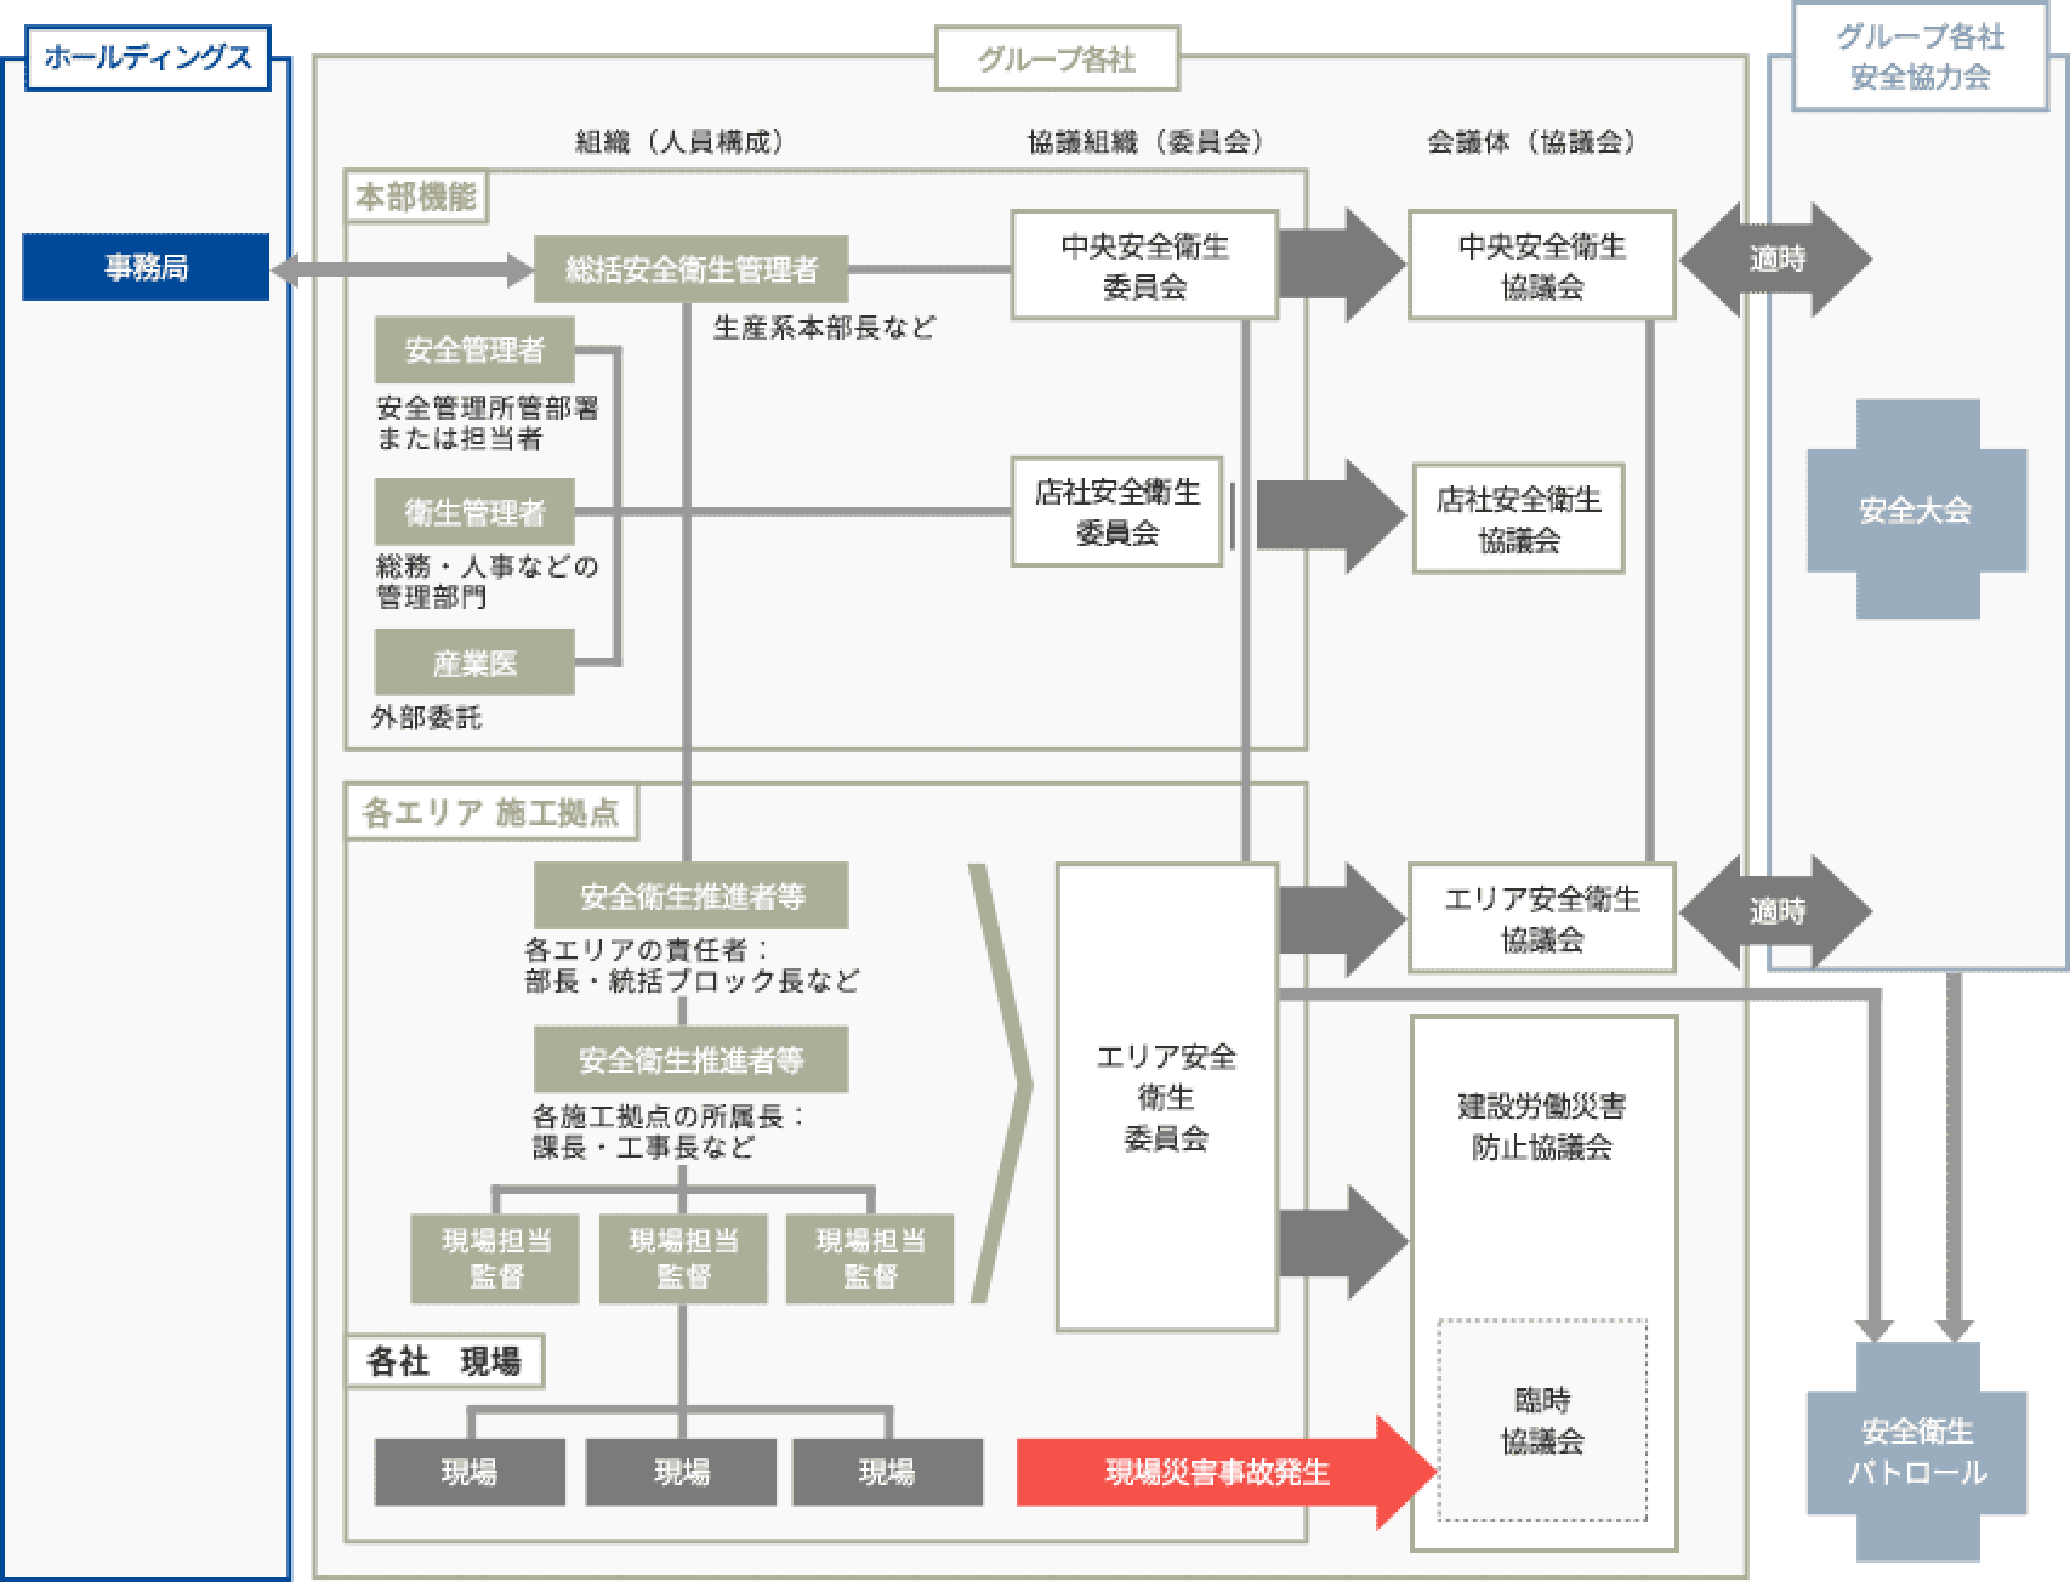
Task: Click the 外部委託 caption
Action: (427, 717)
